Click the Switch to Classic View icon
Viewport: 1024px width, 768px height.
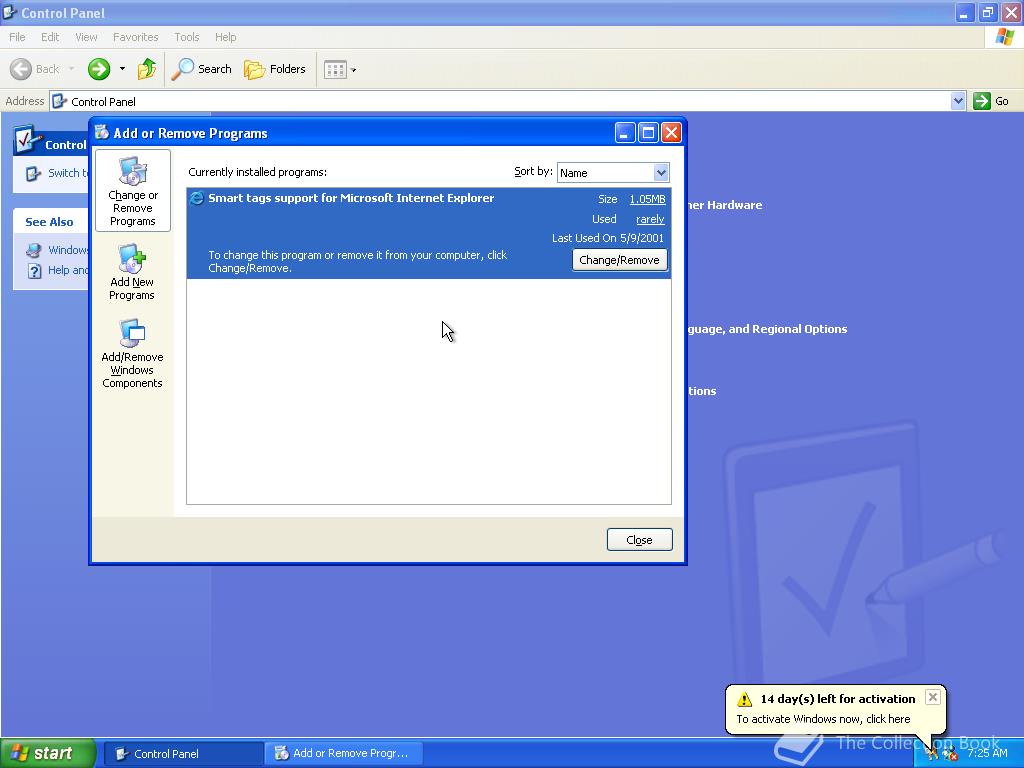pyautogui.click(x=33, y=174)
